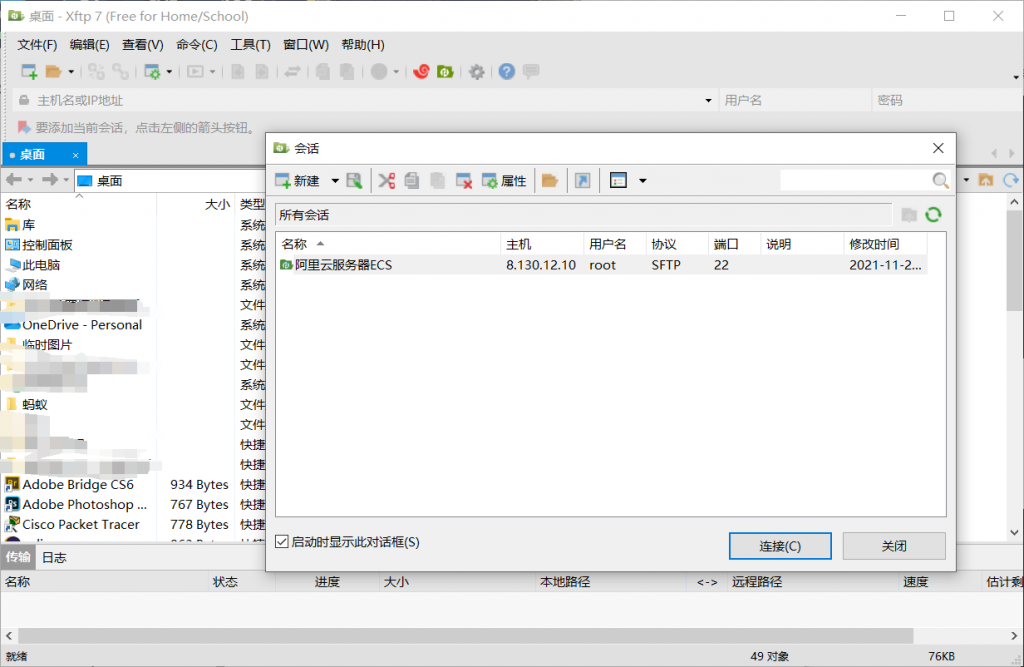The width and height of the screenshot is (1024, 667).
Task: Click the copy icon in session dialog
Action: 411,181
